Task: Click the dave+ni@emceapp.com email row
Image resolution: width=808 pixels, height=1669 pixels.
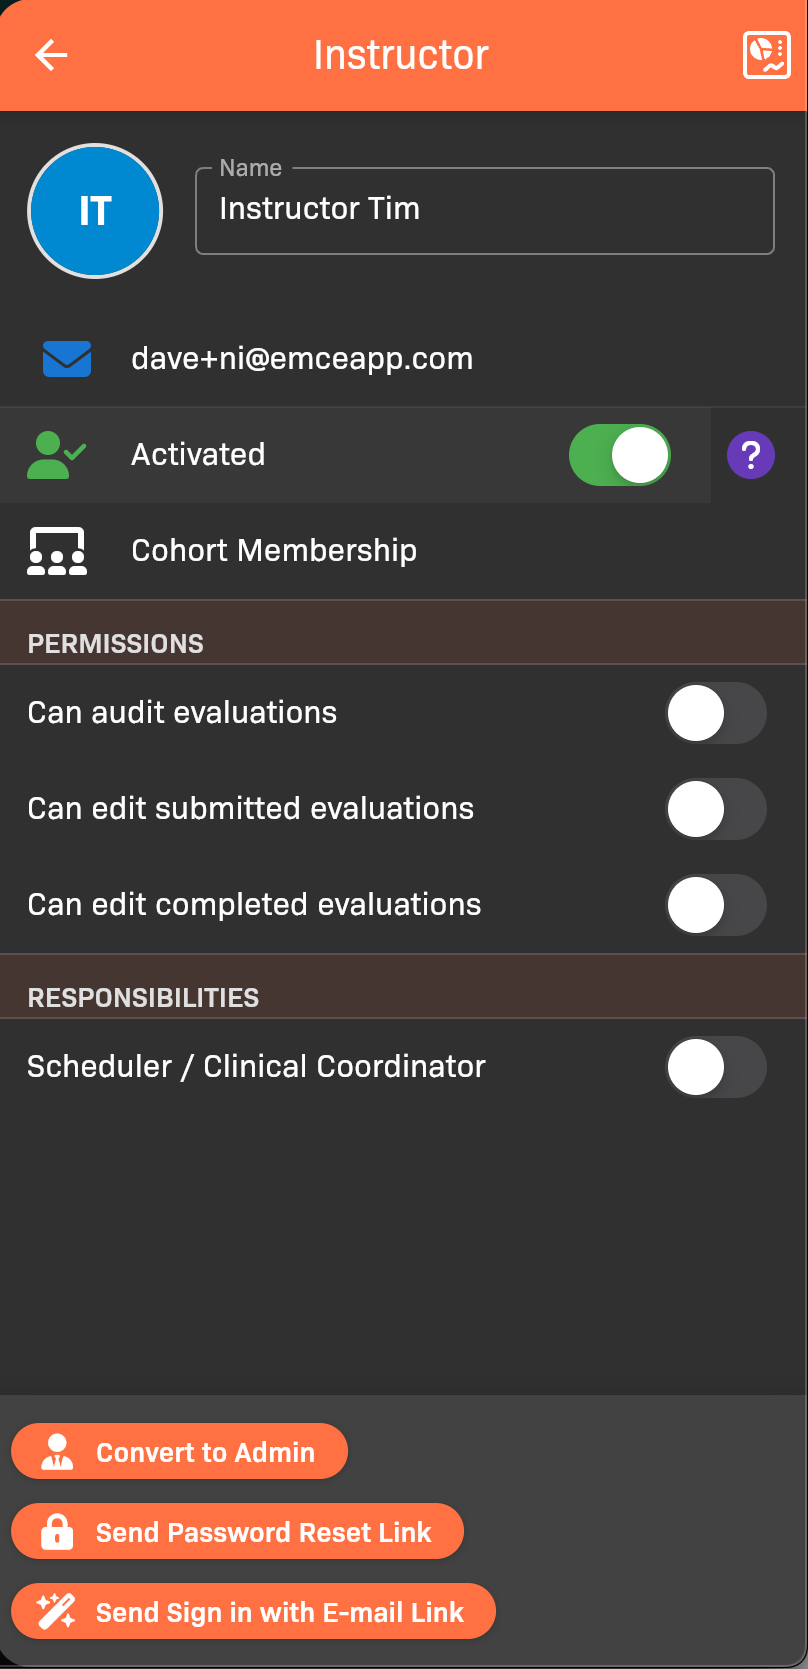Action: pyautogui.click(x=302, y=359)
